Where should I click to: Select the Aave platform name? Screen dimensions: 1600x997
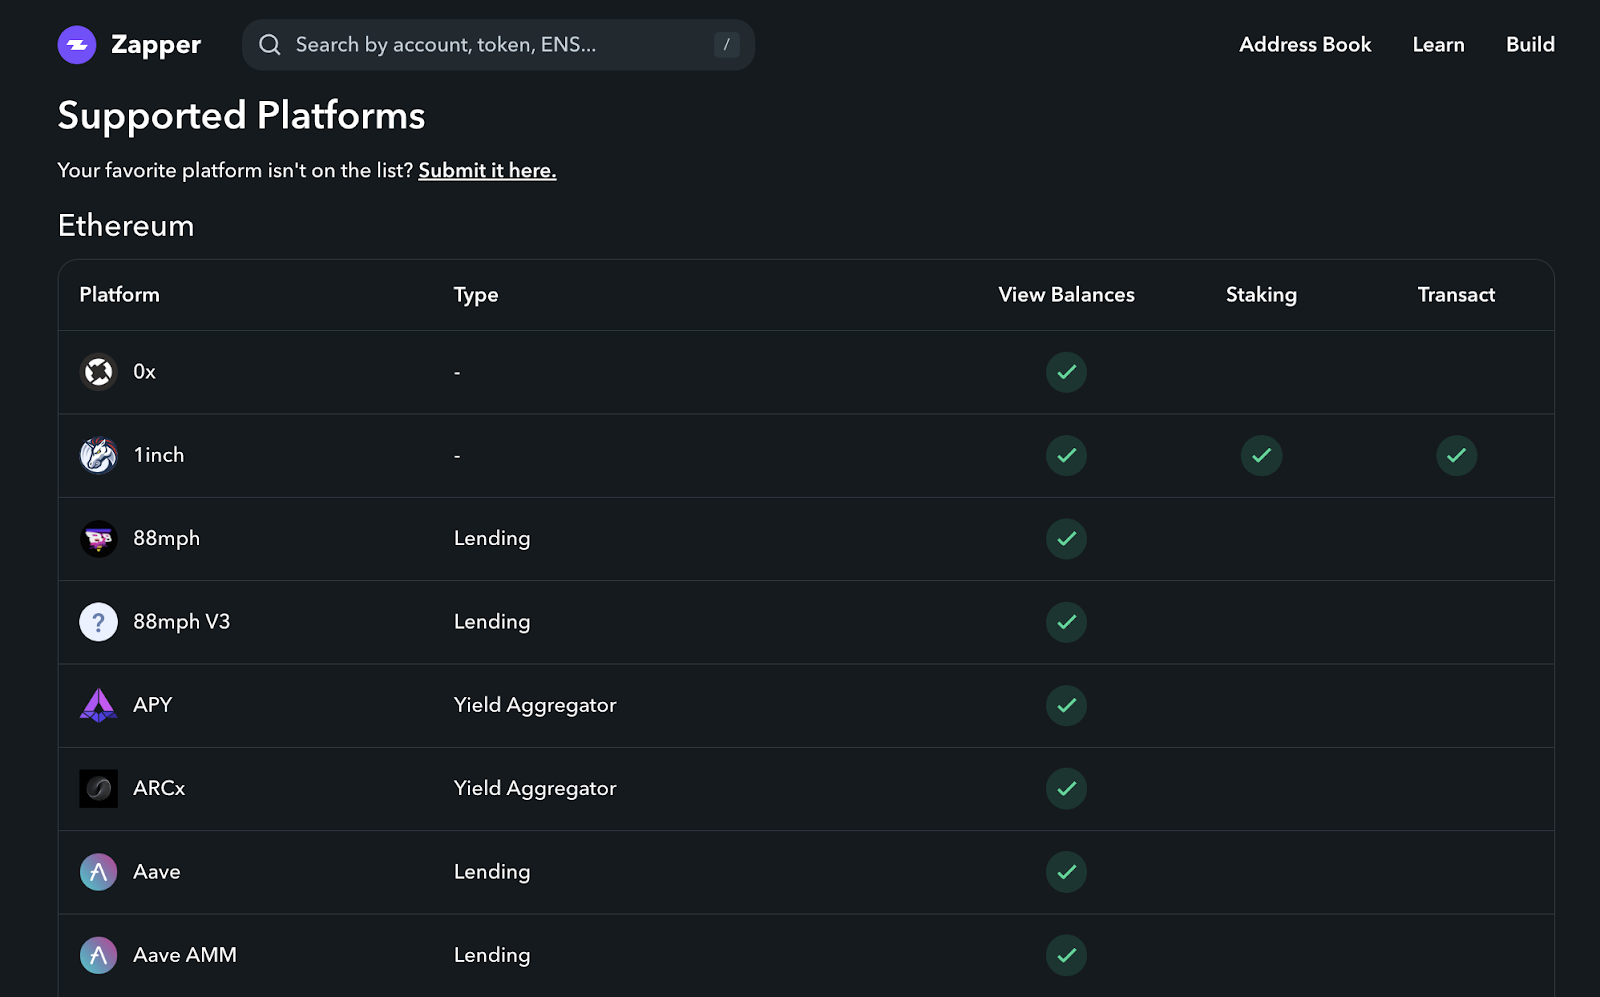pos(156,872)
